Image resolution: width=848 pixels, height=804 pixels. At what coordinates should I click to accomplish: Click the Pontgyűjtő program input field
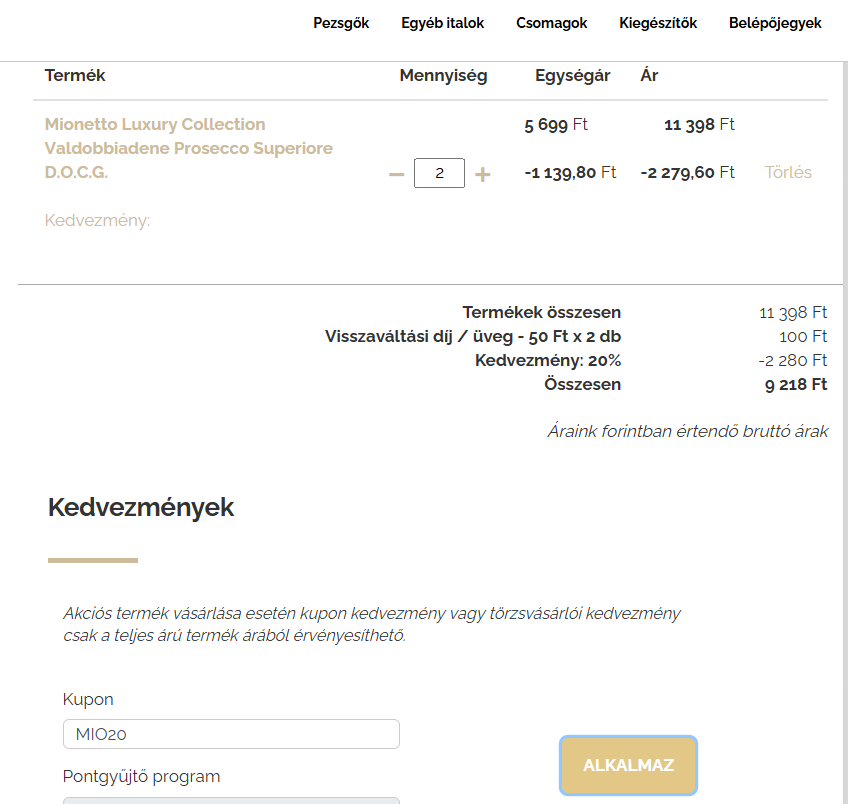(x=231, y=799)
